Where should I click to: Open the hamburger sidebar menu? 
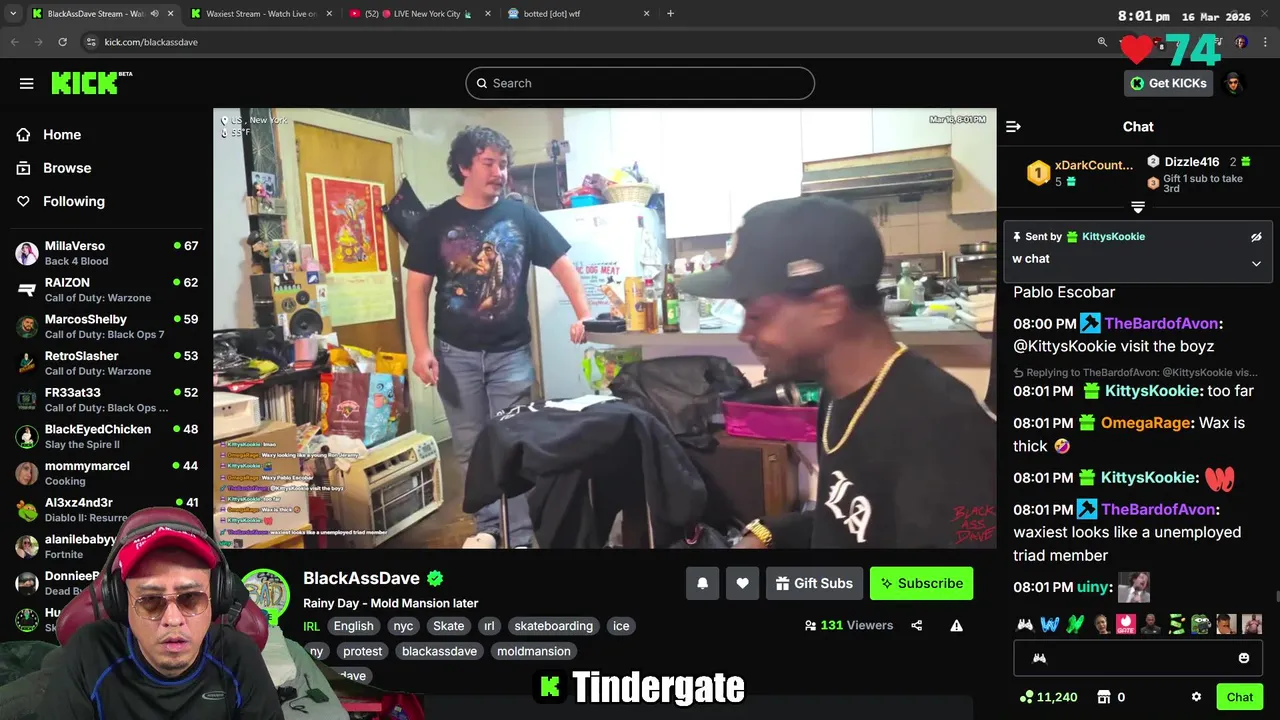point(27,83)
